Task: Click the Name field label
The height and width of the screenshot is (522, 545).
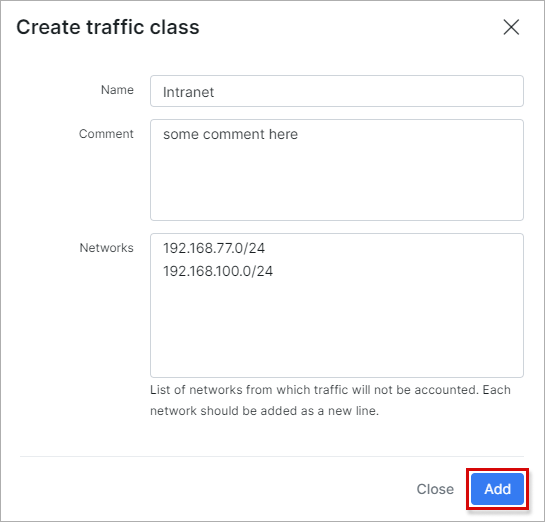Action: (x=117, y=90)
